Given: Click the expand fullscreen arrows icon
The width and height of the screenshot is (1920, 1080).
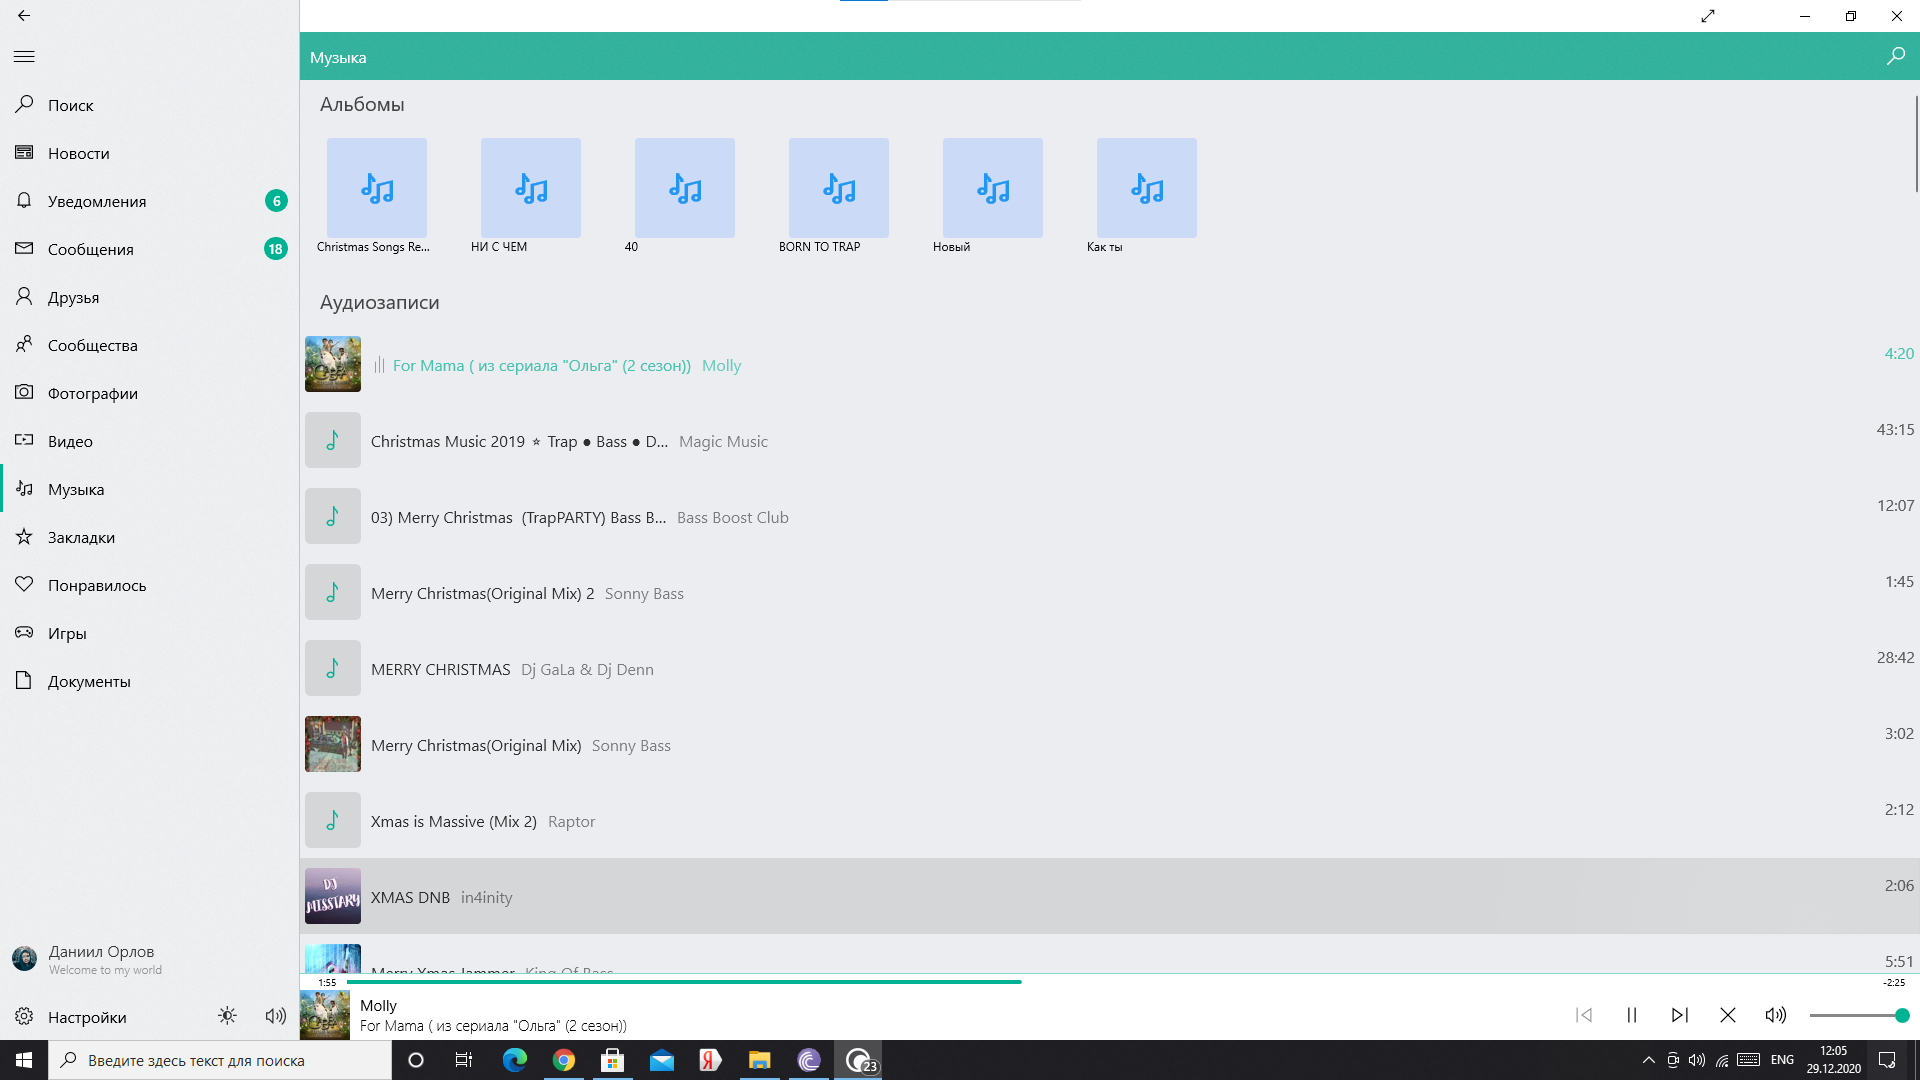Looking at the screenshot, I should click(1708, 16).
